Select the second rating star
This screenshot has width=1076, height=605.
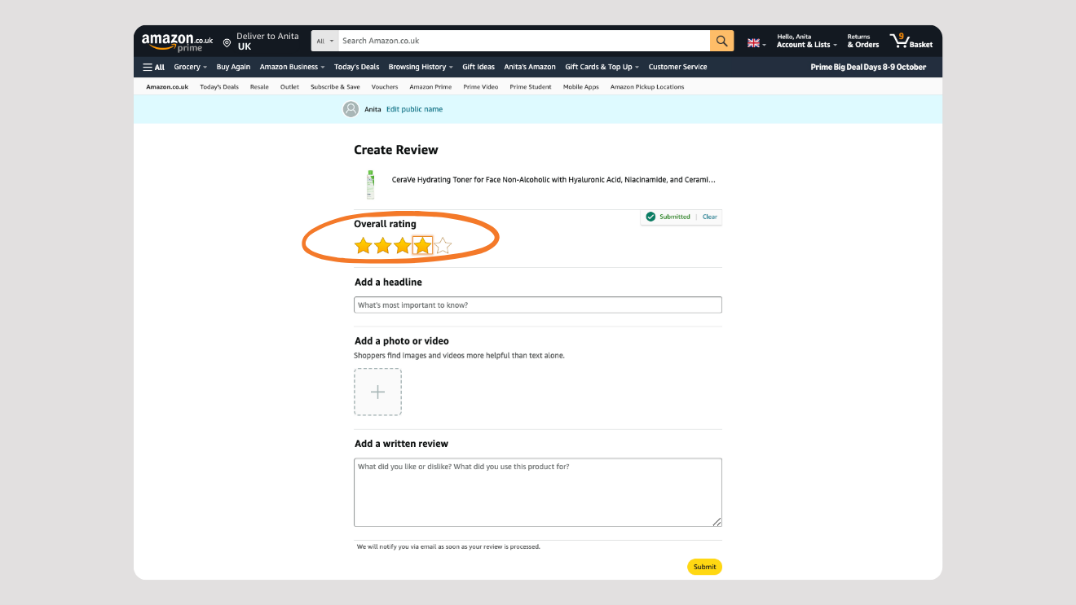(x=383, y=246)
